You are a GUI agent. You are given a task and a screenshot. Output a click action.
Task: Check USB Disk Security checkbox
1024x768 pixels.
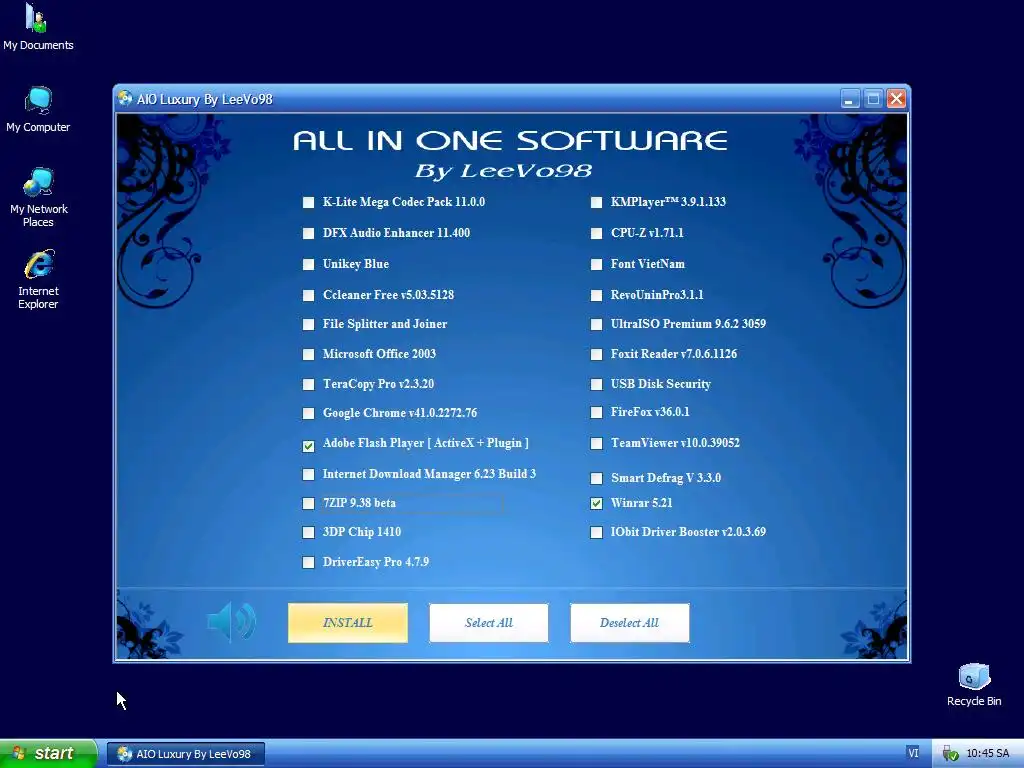point(596,385)
